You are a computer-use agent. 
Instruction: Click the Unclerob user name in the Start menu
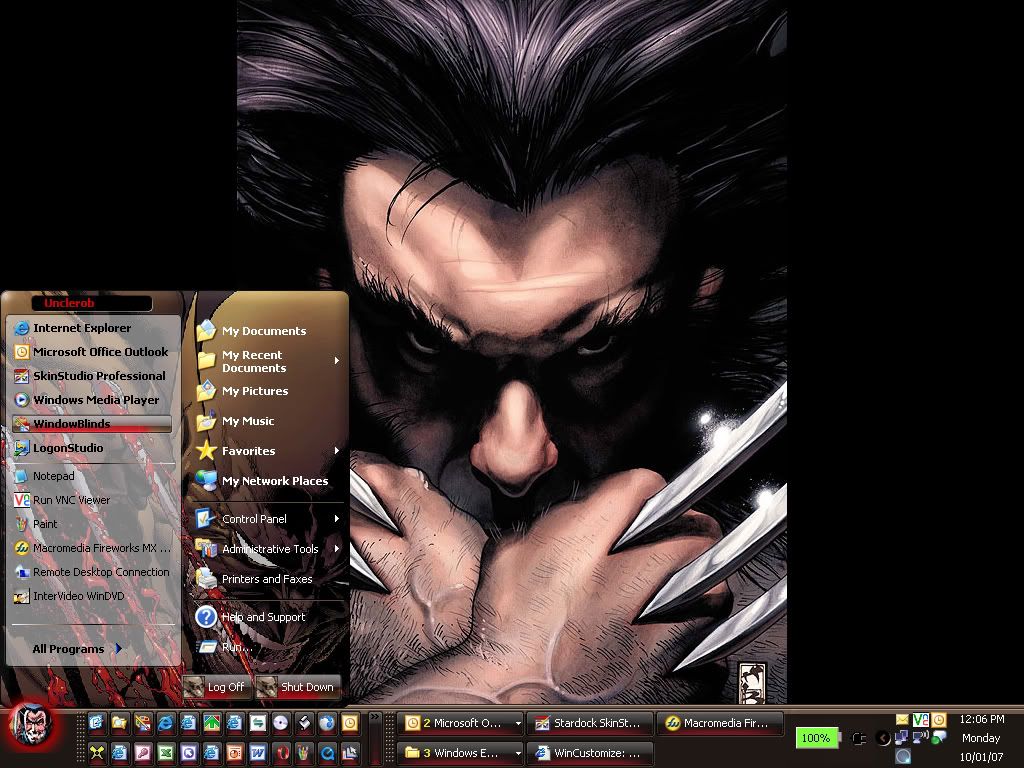pyautogui.click(x=69, y=303)
